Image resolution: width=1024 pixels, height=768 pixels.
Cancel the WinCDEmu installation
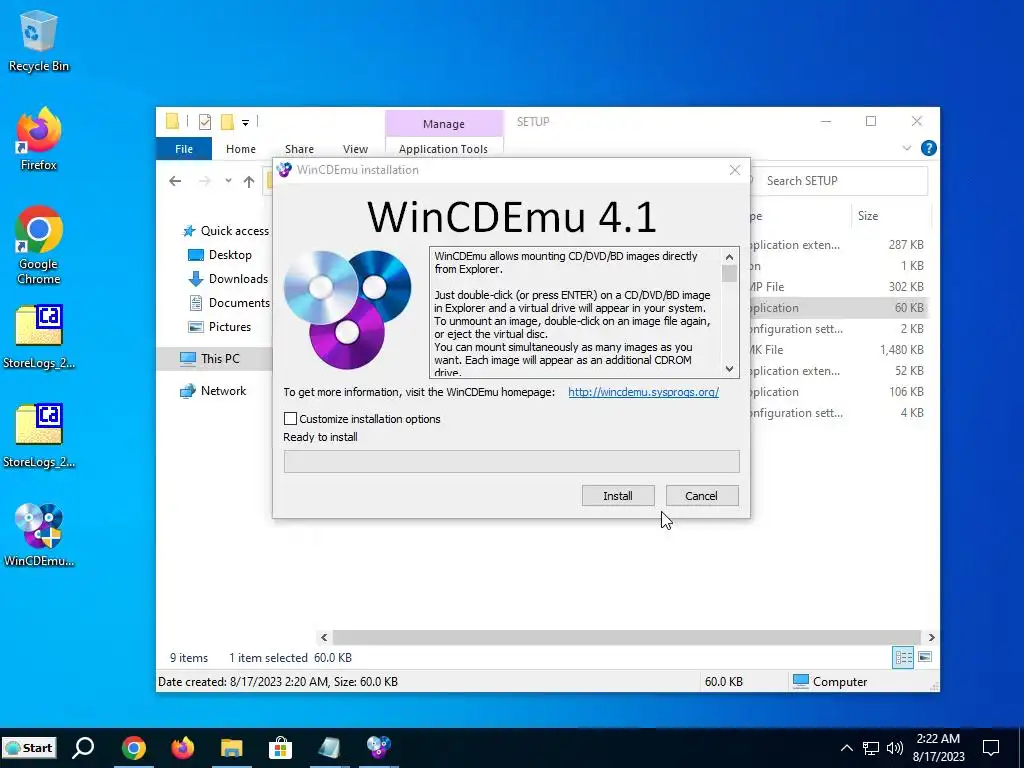pos(701,496)
